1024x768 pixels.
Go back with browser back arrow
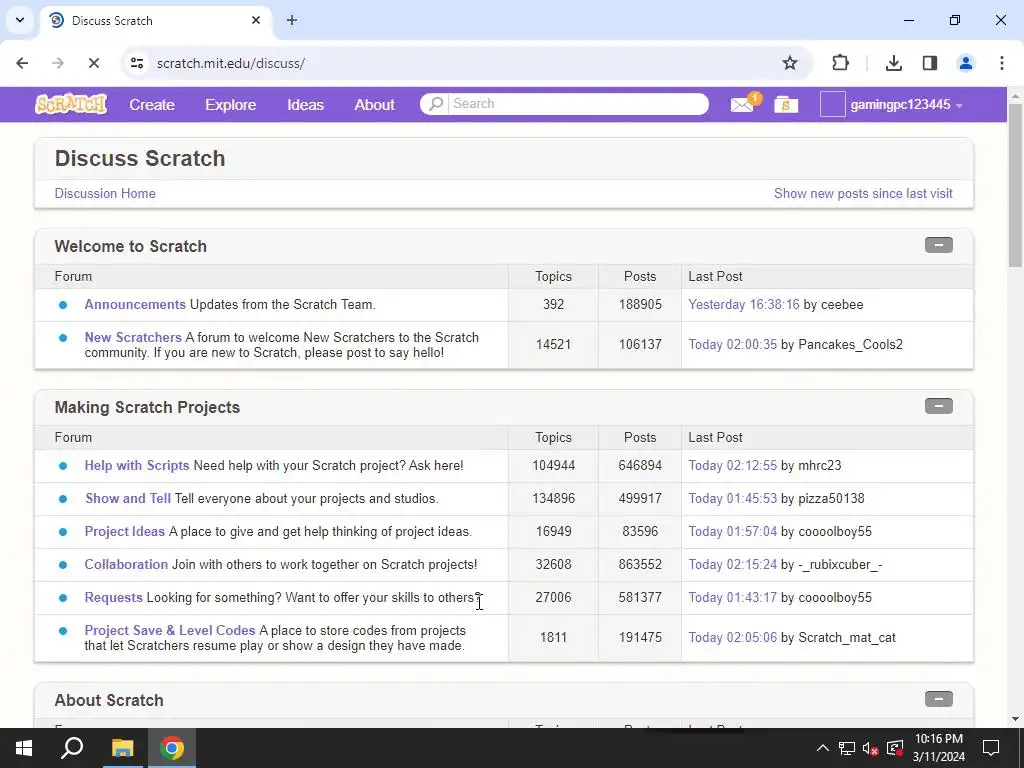pos(22,63)
